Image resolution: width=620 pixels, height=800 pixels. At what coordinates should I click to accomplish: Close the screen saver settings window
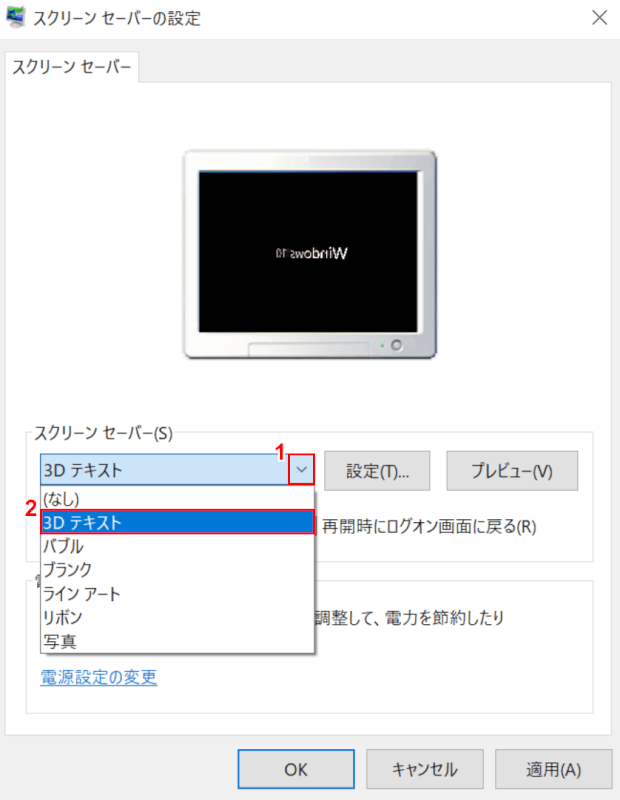click(x=599, y=18)
